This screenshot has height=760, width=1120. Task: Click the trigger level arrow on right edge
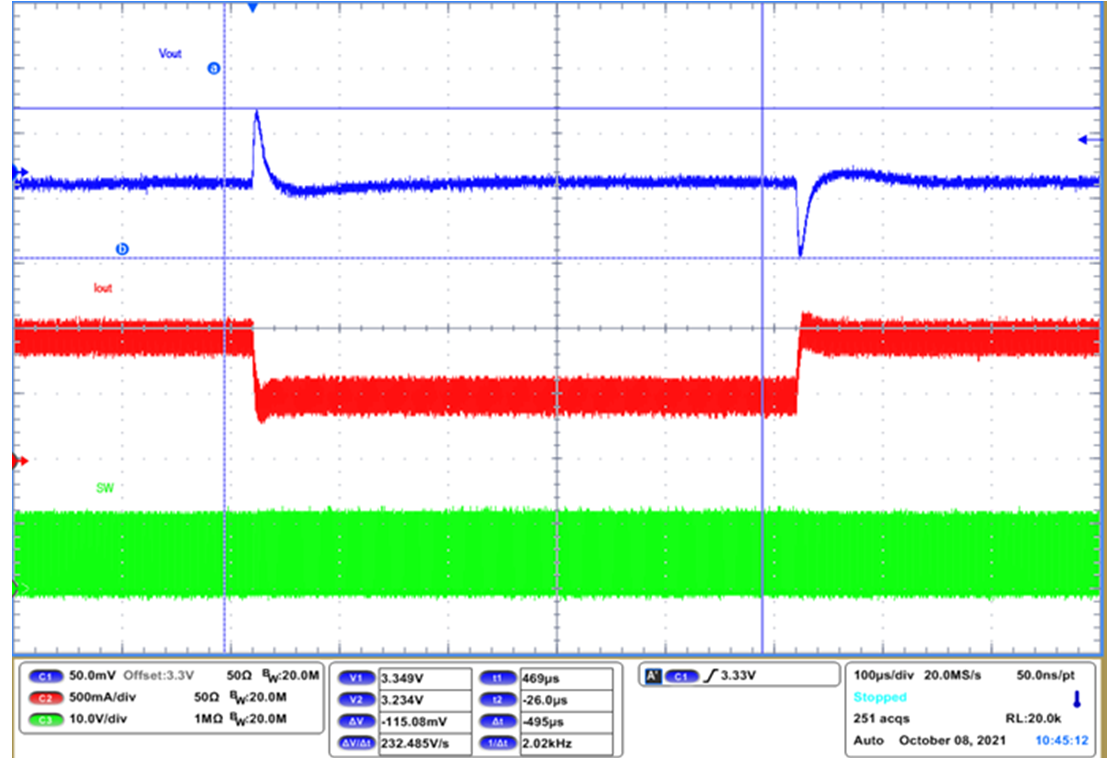[x=1083, y=140]
